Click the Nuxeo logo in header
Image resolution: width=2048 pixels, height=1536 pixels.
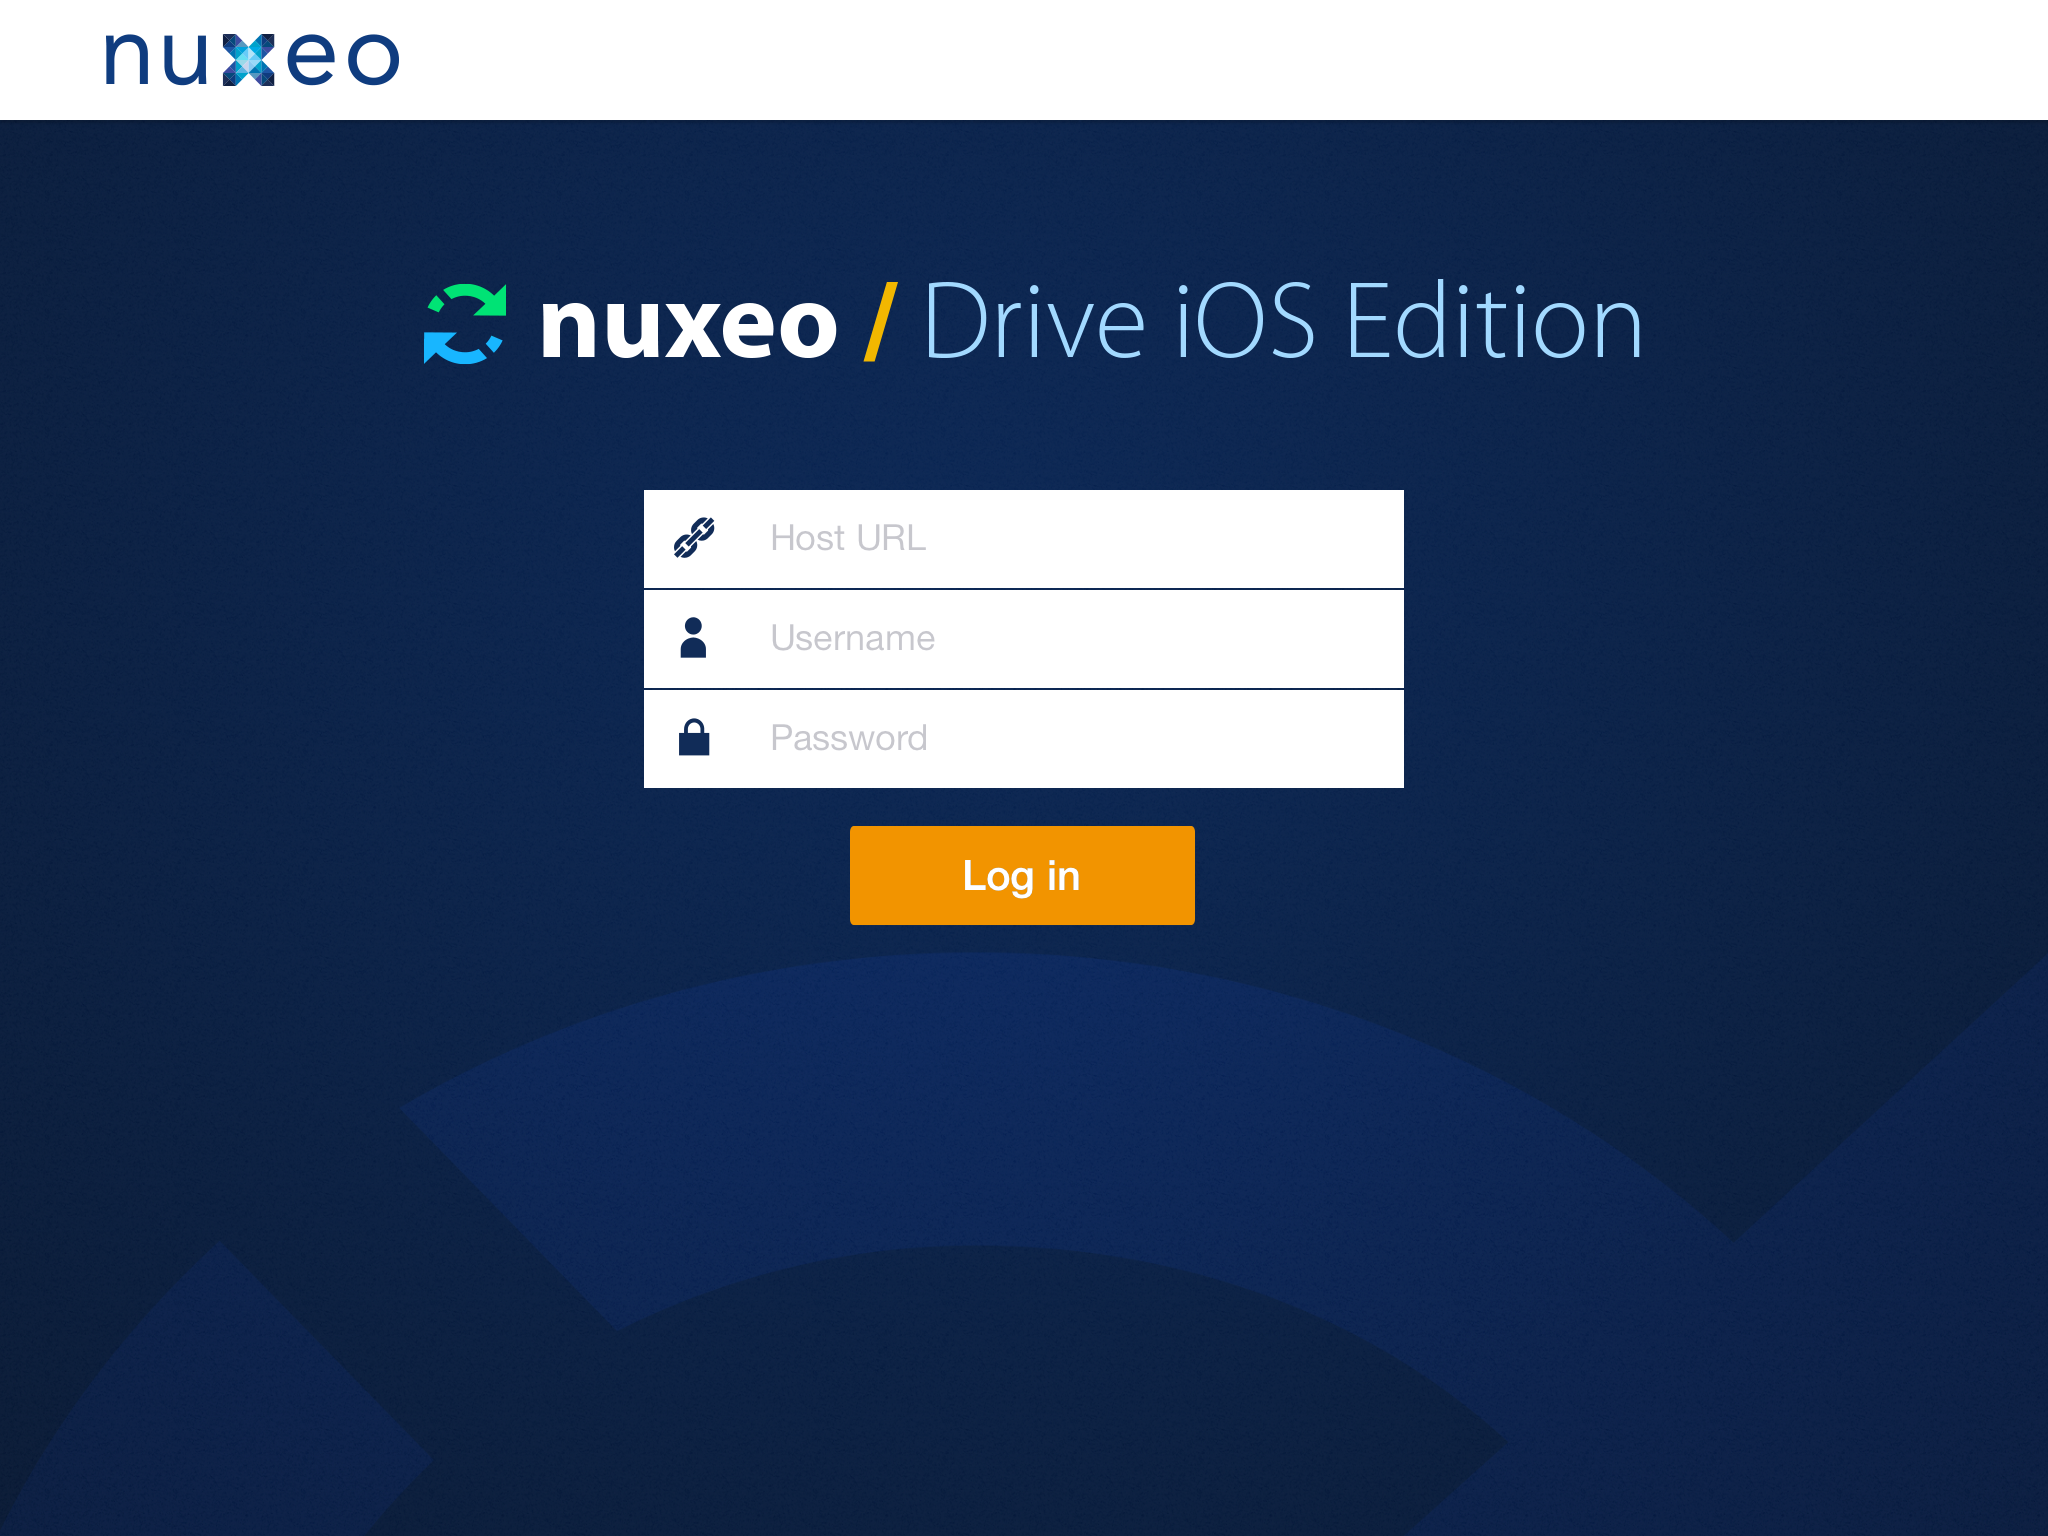[x=252, y=60]
